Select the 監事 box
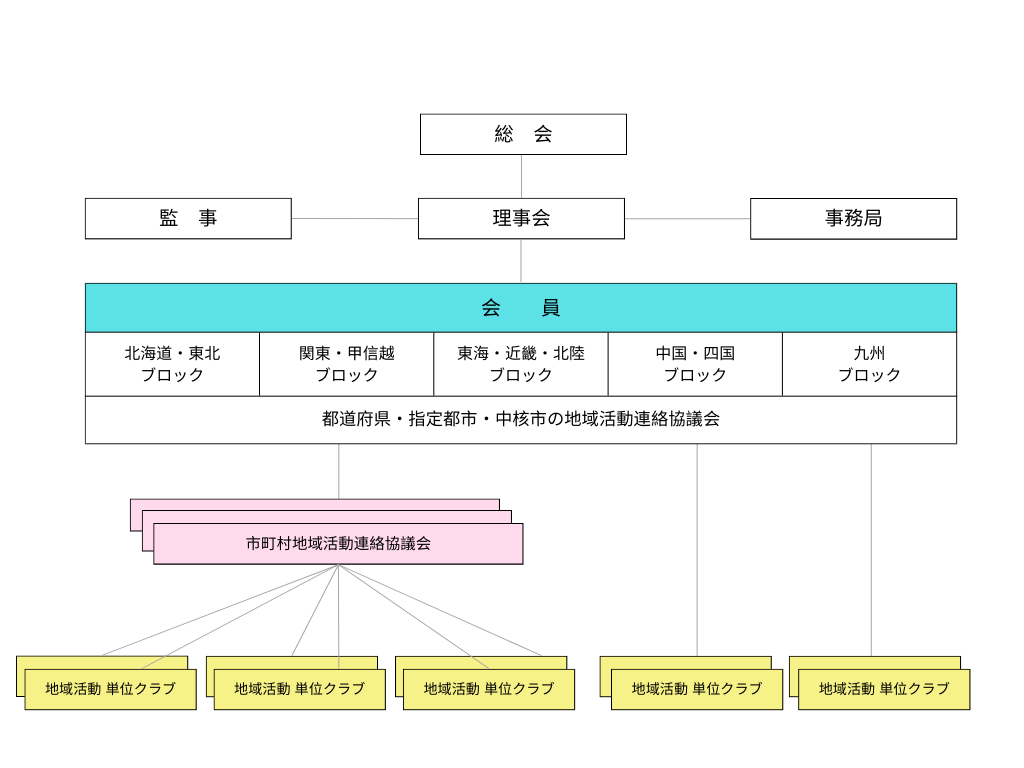Image resolution: width=1024 pixels, height=768 pixels. tap(188, 218)
